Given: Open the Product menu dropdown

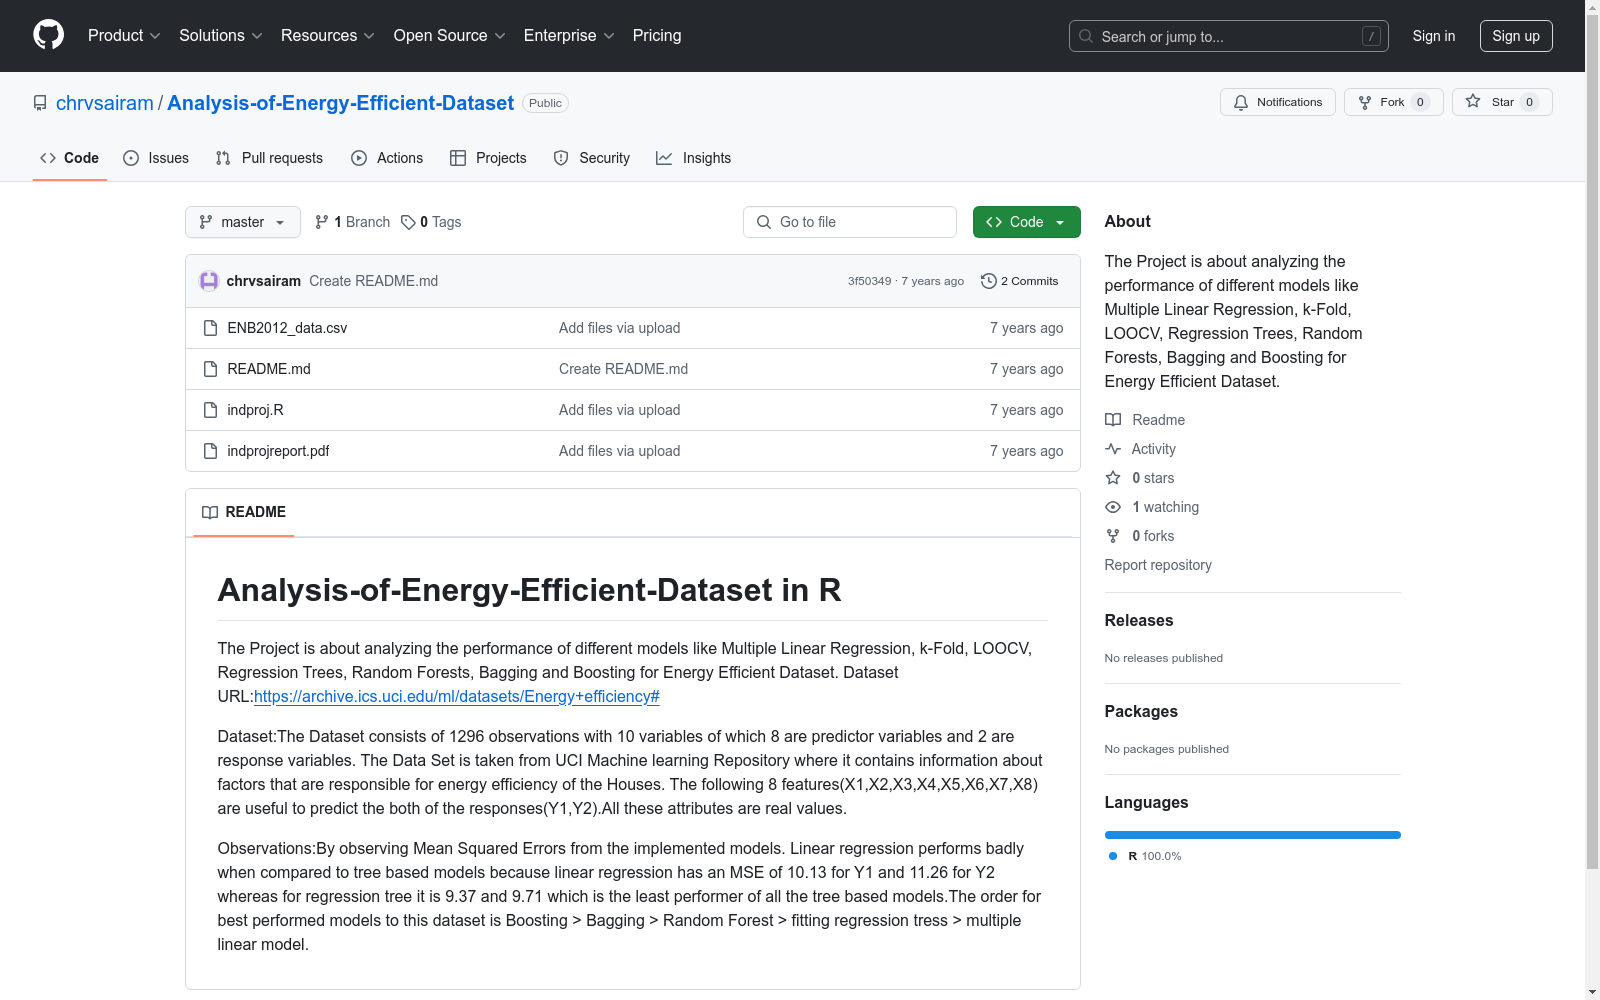Looking at the screenshot, I should [x=124, y=35].
